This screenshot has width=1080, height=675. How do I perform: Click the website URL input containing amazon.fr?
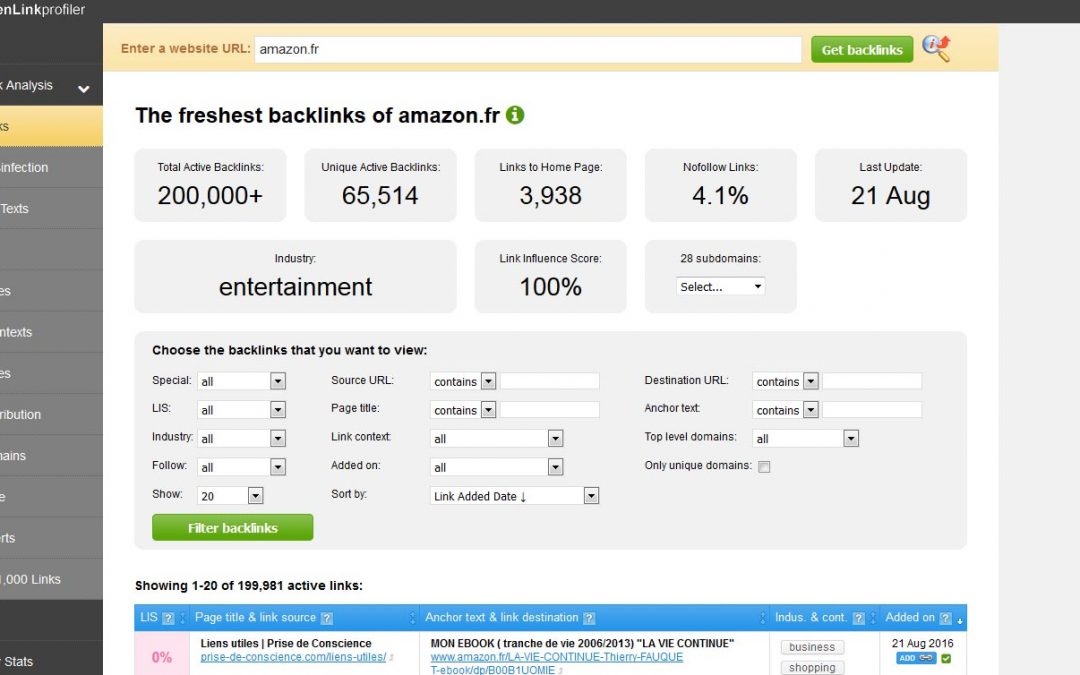(x=528, y=50)
